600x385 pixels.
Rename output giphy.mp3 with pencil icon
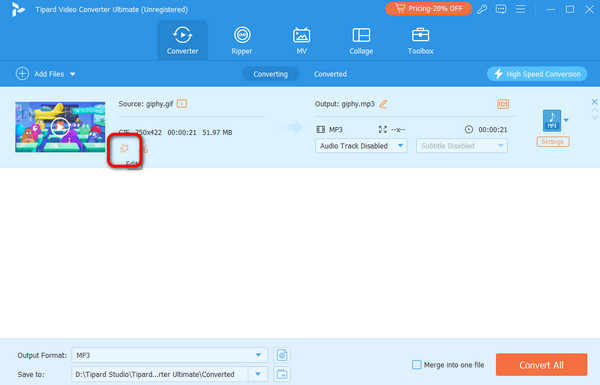point(383,104)
